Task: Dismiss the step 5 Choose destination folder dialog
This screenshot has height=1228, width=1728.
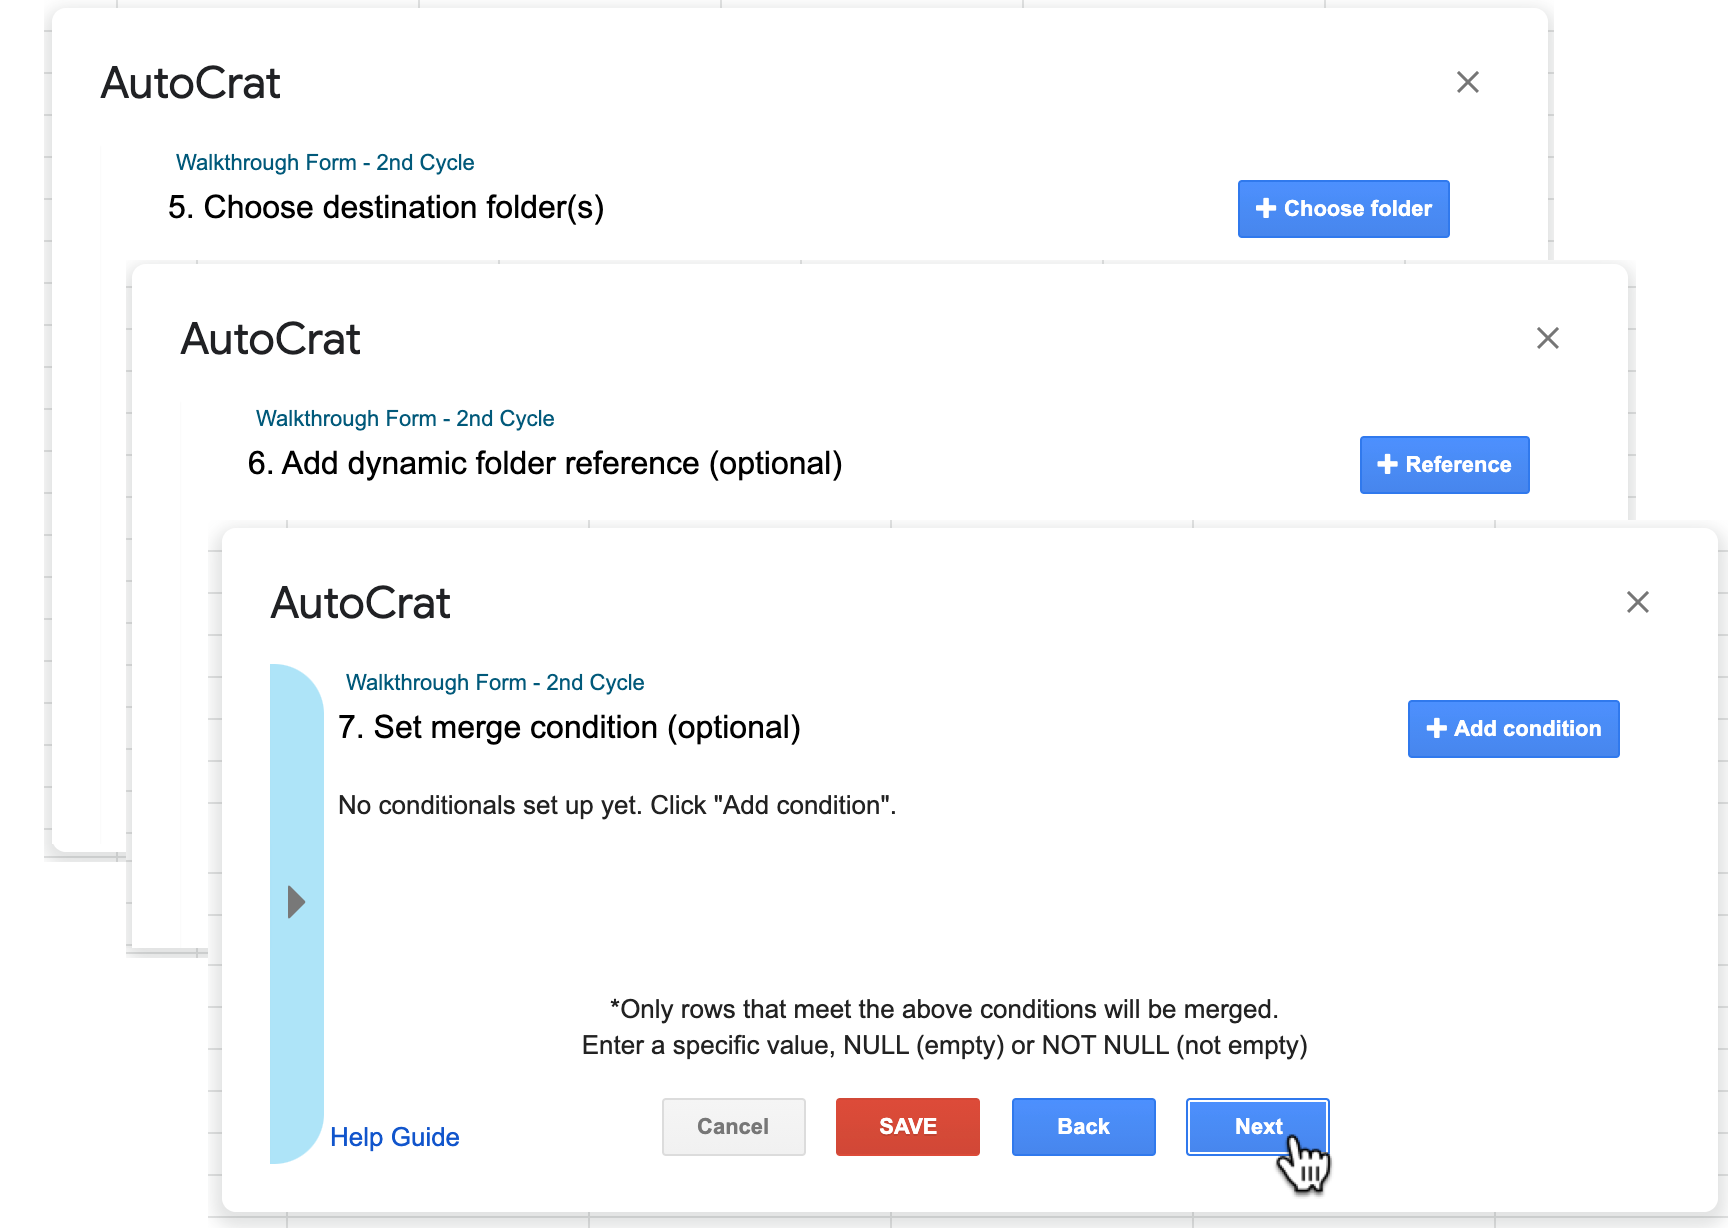Action: click(x=1467, y=82)
